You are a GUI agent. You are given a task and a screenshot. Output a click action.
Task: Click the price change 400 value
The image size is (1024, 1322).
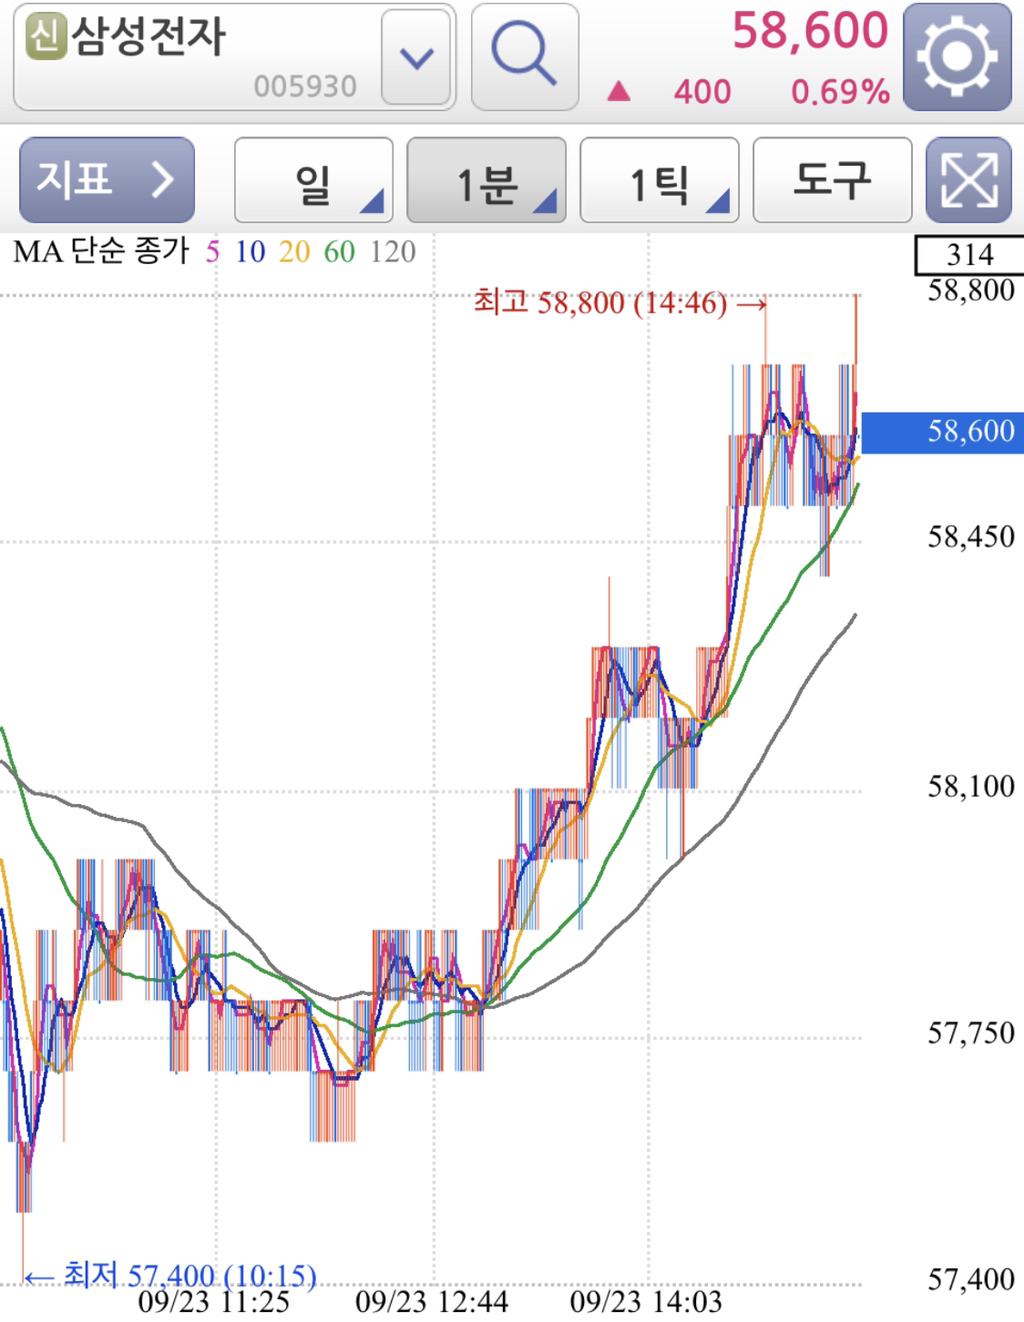click(x=702, y=92)
